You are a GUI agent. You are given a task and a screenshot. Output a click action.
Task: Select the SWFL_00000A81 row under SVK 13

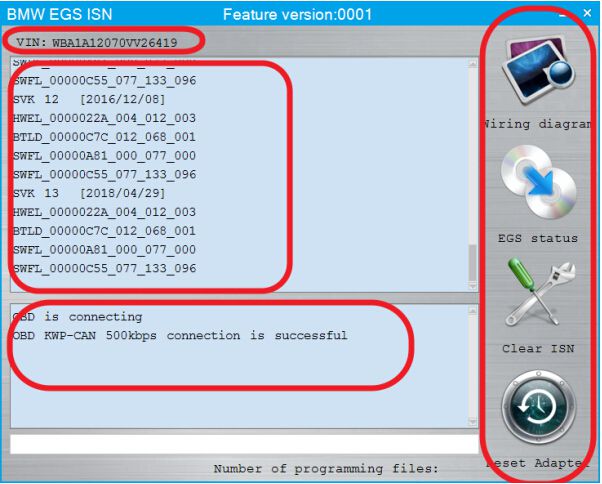[x=104, y=249]
